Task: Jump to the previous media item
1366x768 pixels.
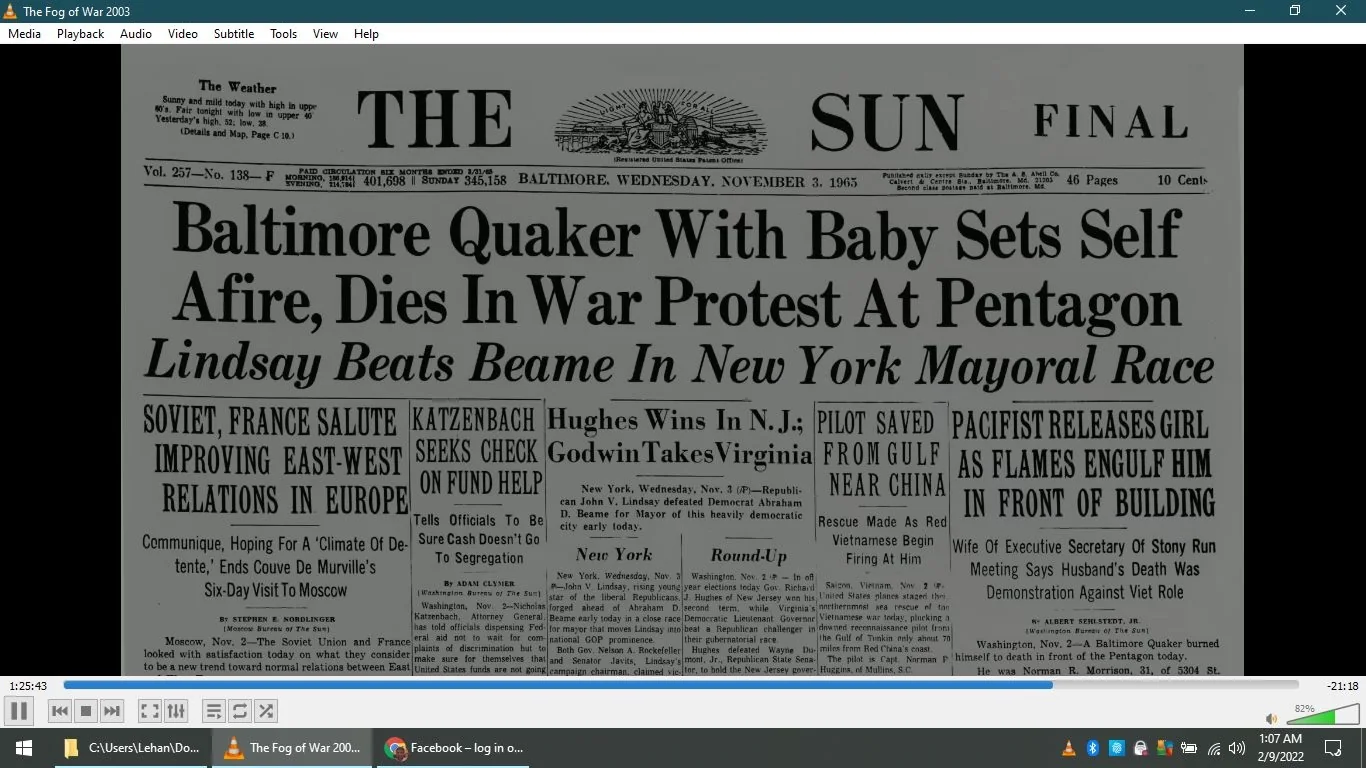Action: tap(60, 711)
